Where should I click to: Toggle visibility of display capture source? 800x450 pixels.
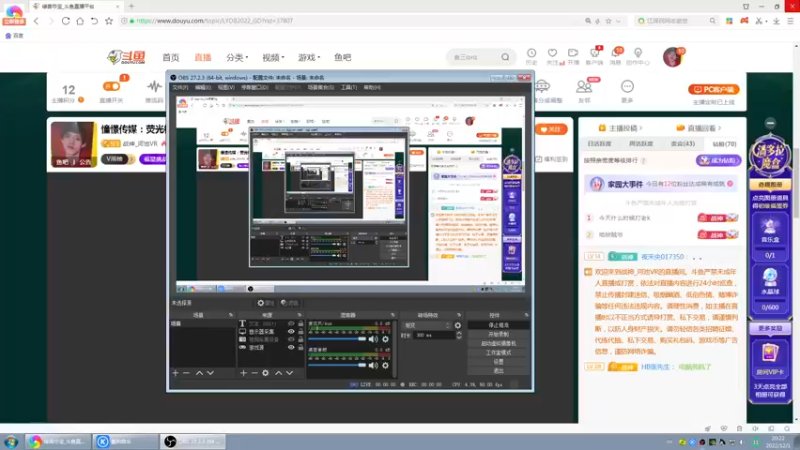tap(291, 332)
